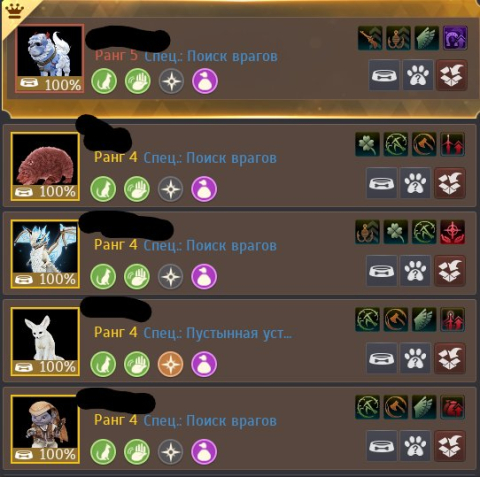Check in the fennec fox pet
Image resolution: width=480 pixels, height=477 pixels.
click(x=450, y=358)
